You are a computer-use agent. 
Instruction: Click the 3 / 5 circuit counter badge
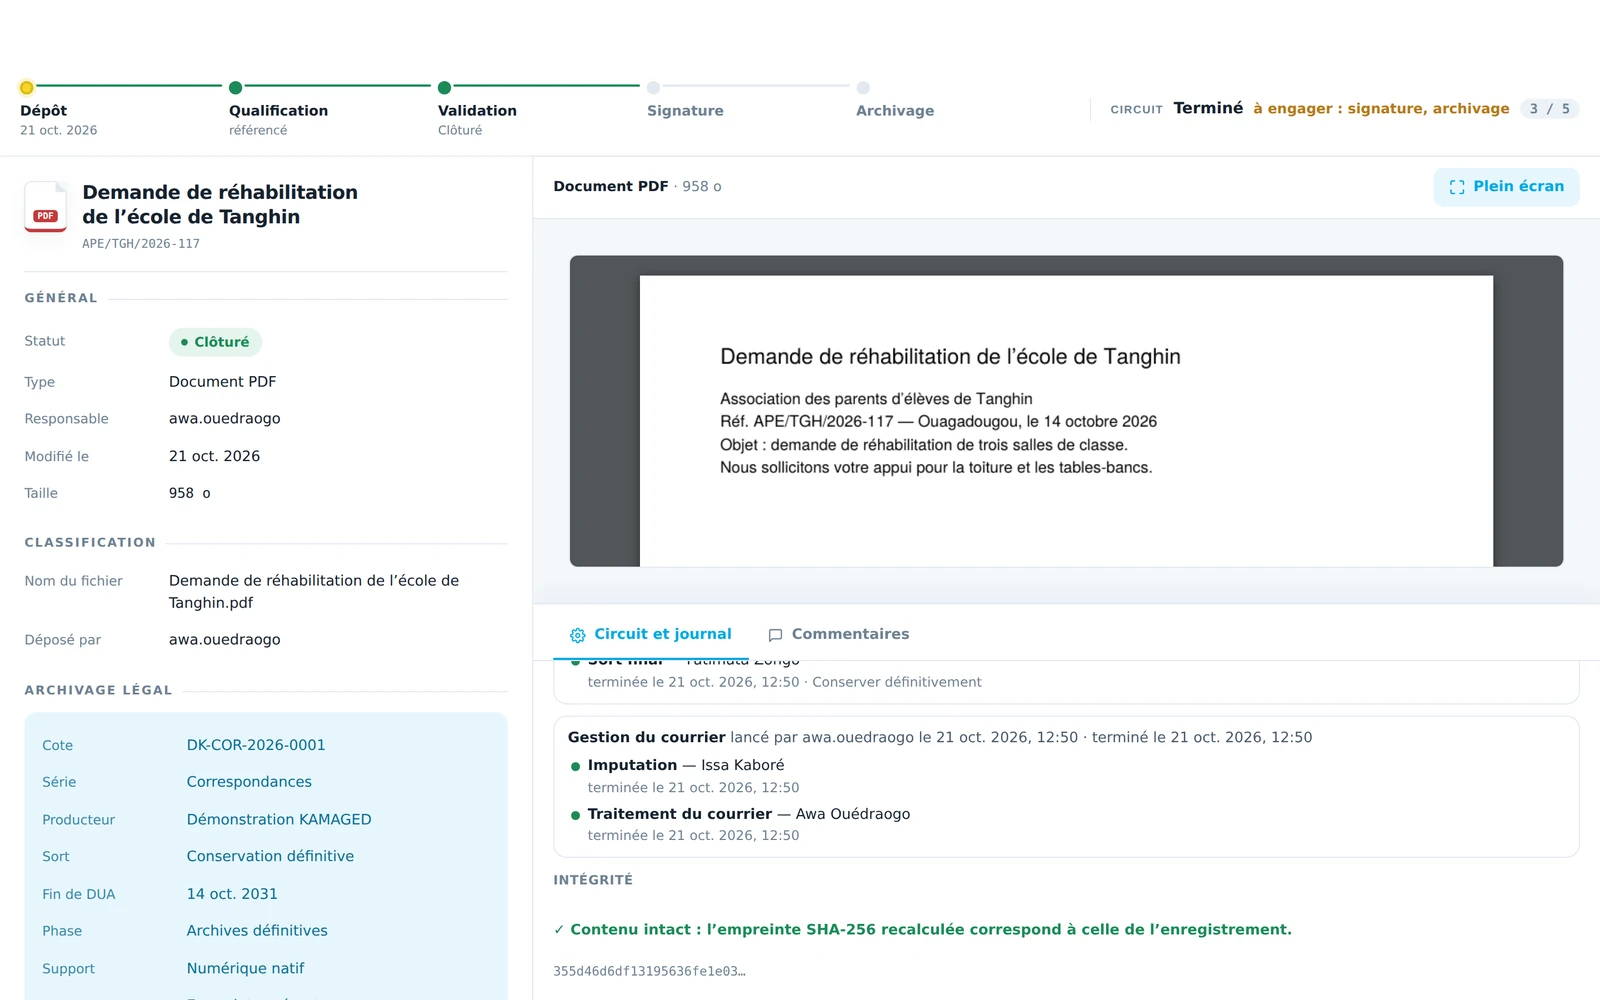pos(1549,109)
